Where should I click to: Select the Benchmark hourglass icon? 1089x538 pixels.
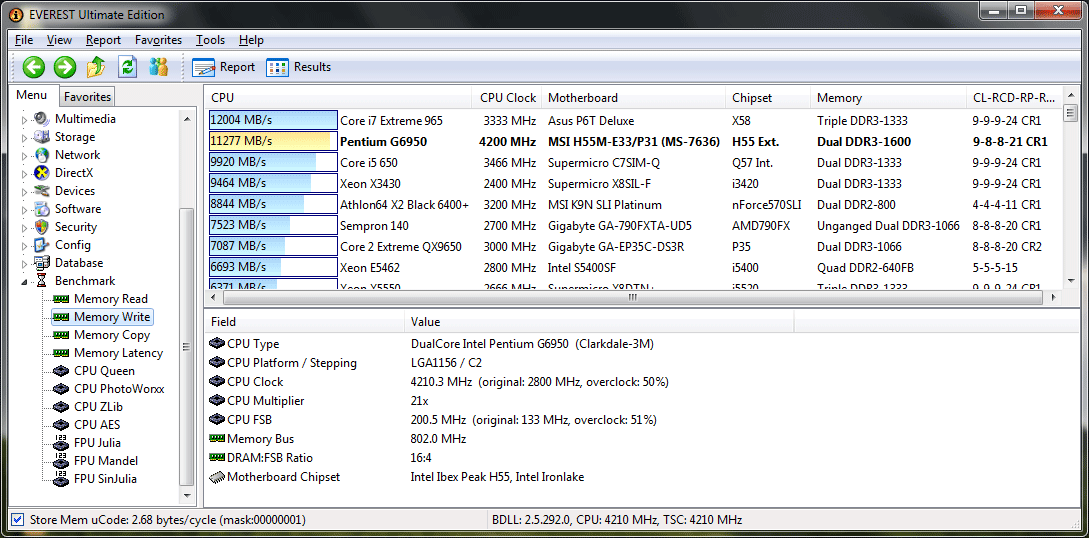pyautogui.click(x=42, y=281)
